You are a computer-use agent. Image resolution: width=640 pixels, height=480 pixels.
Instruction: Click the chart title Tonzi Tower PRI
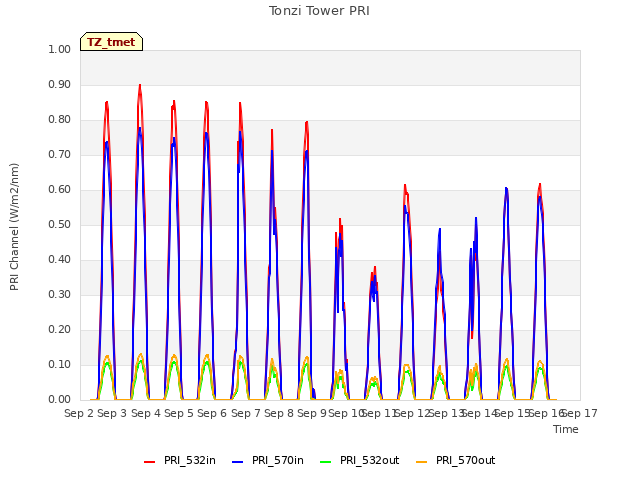point(319,11)
